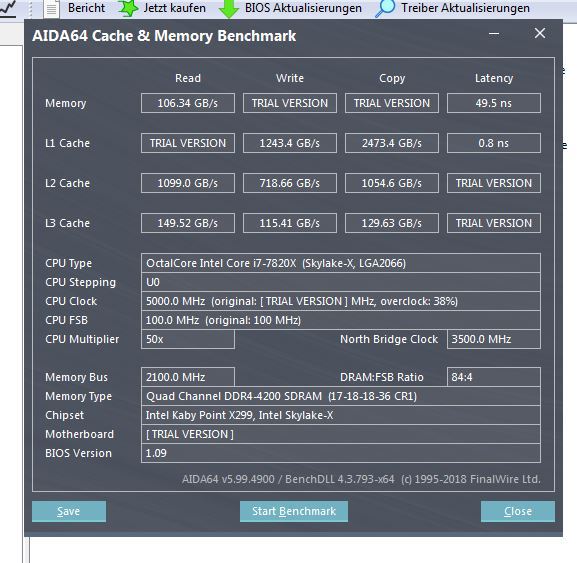Screen dimensions: 577x563
Task: Click the L1 Cache Write 1243.4 GB/s value
Action: 290,143
